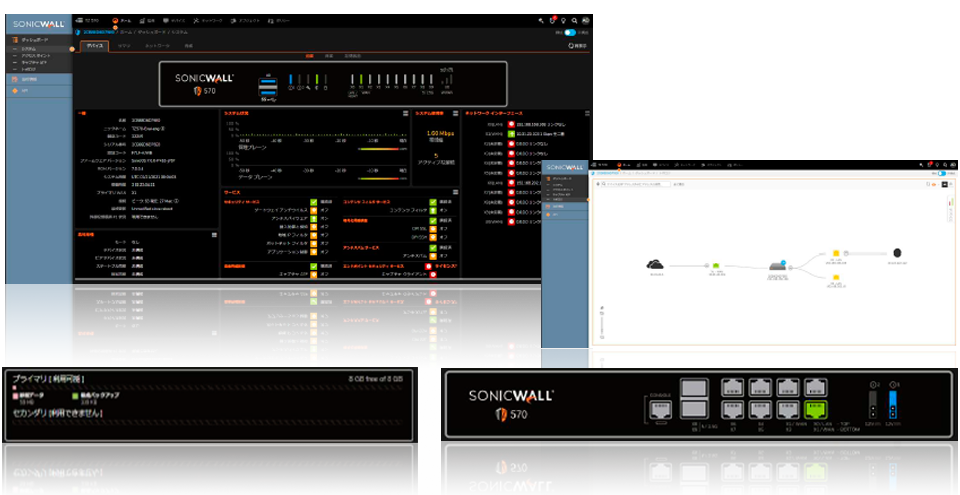The height and width of the screenshot is (495, 960).
Task: Click the topology search field
Action: coord(634,184)
